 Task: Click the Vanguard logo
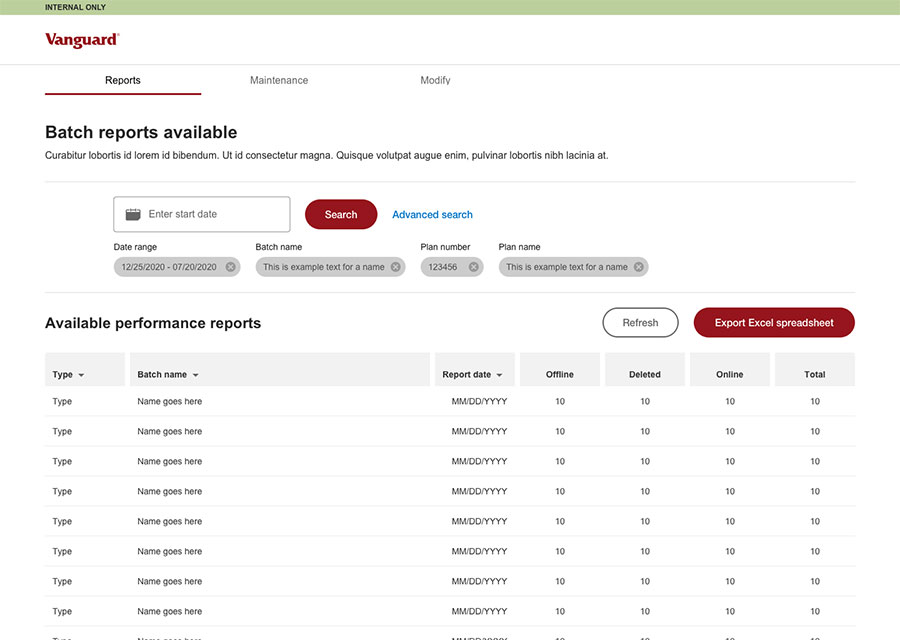click(82, 40)
